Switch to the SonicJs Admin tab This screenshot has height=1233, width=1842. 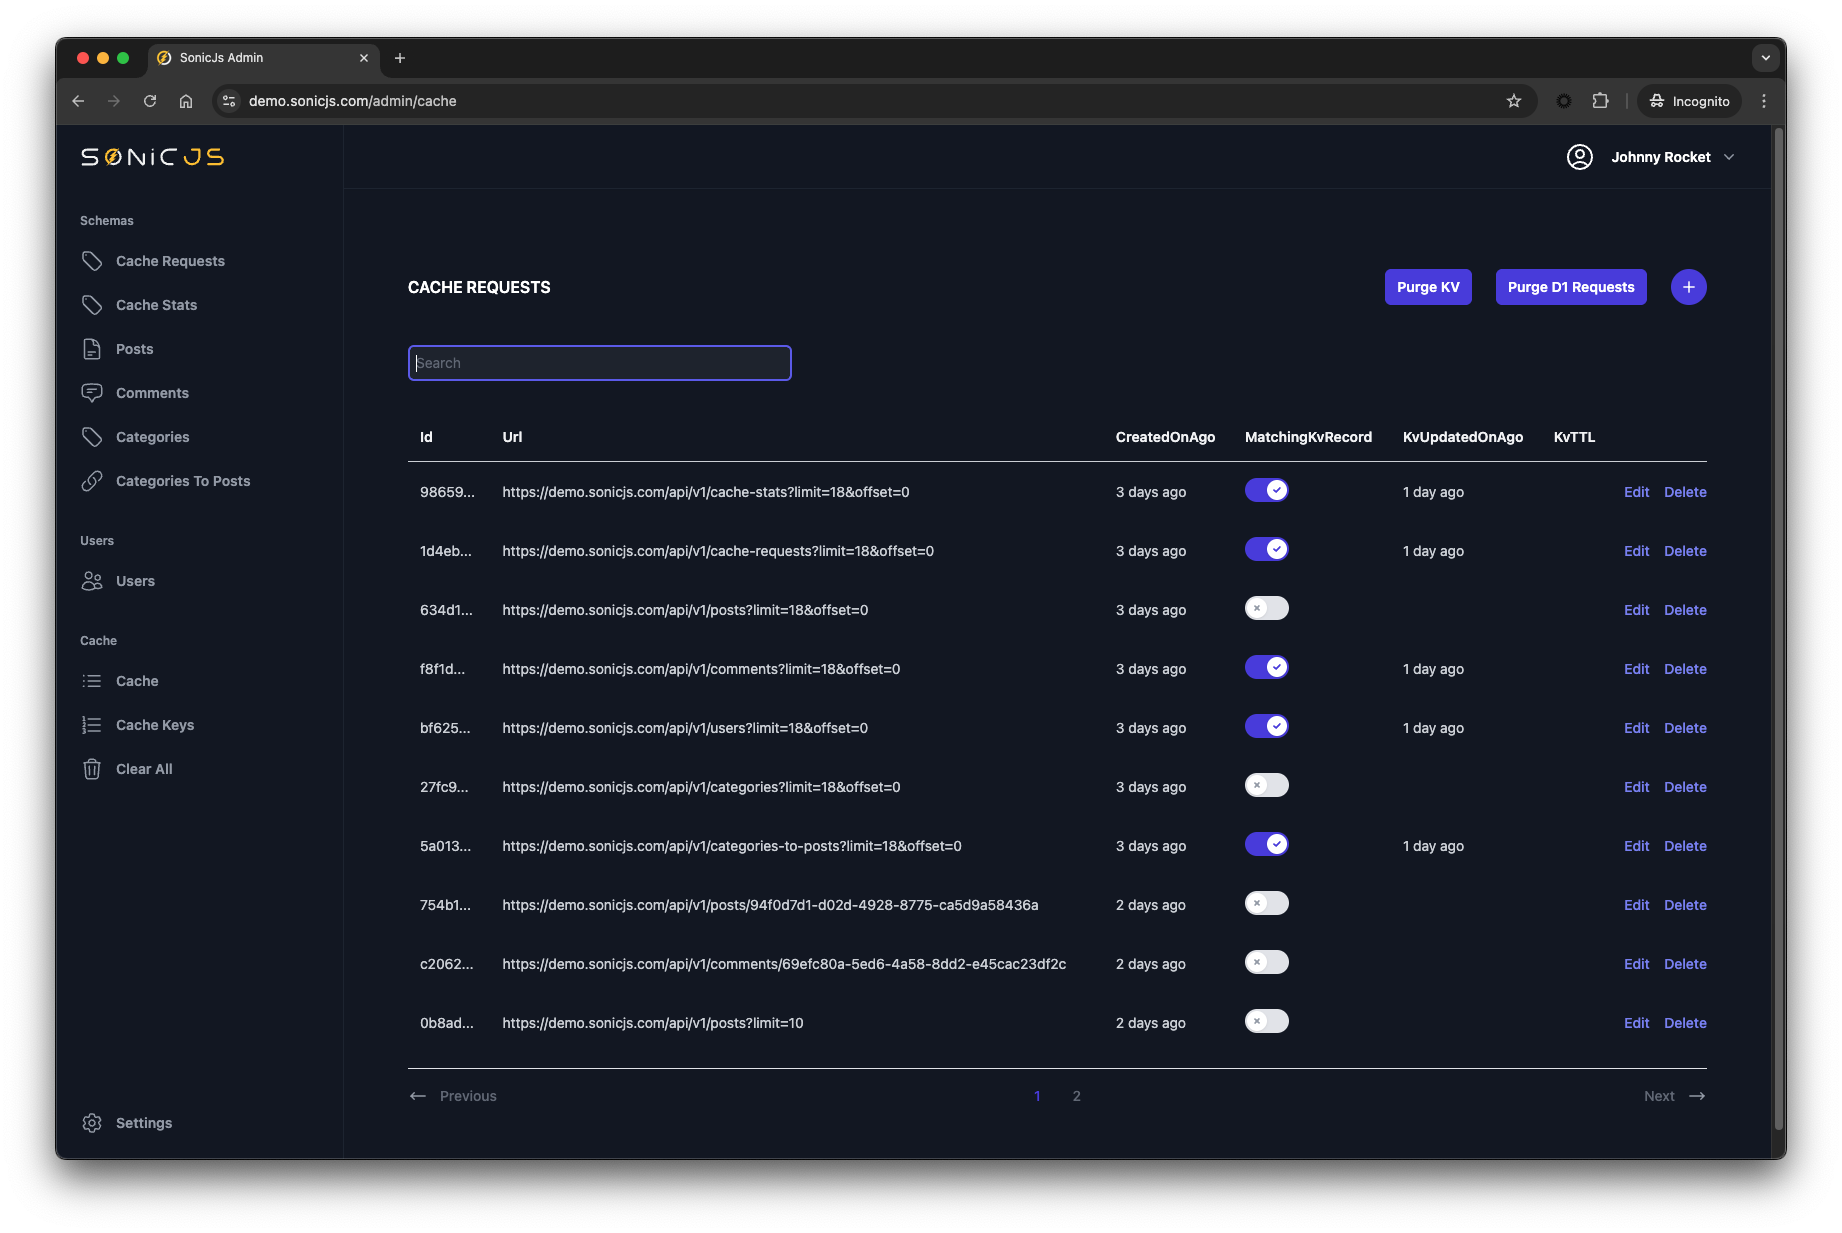click(x=250, y=58)
